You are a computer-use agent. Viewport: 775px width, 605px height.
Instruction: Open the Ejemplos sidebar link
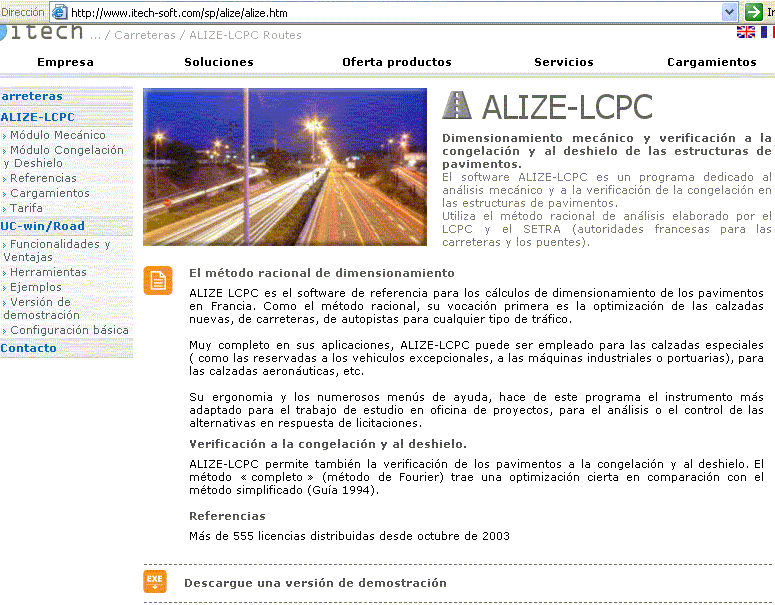pyautogui.click(x=36, y=287)
